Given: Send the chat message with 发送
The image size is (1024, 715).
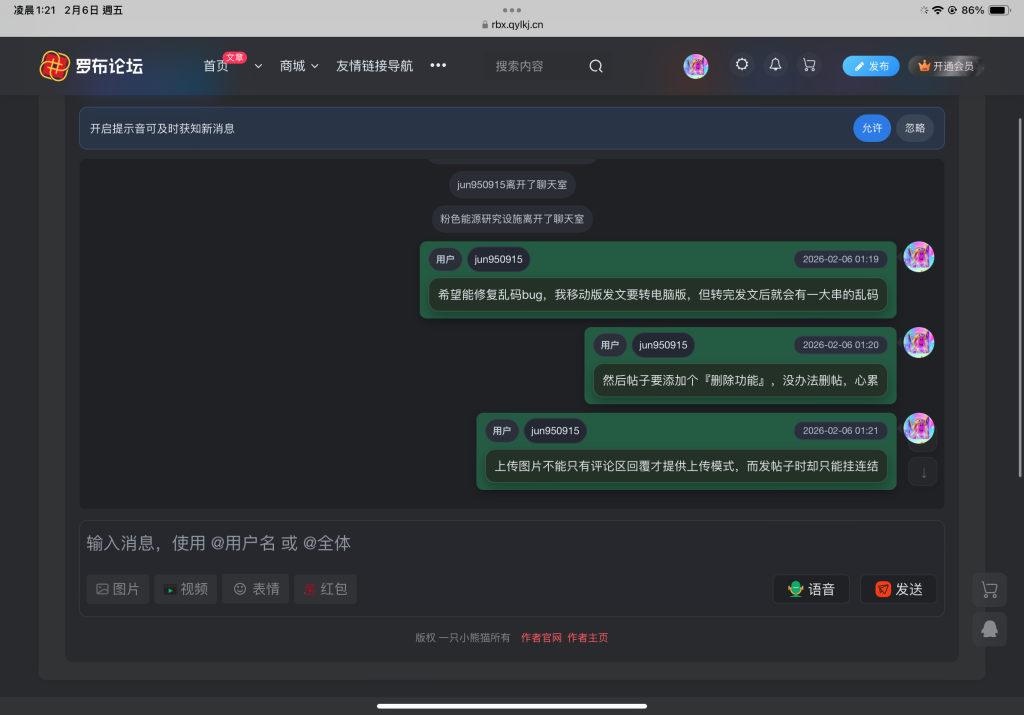Looking at the screenshot, I should [x=898, y=589].
